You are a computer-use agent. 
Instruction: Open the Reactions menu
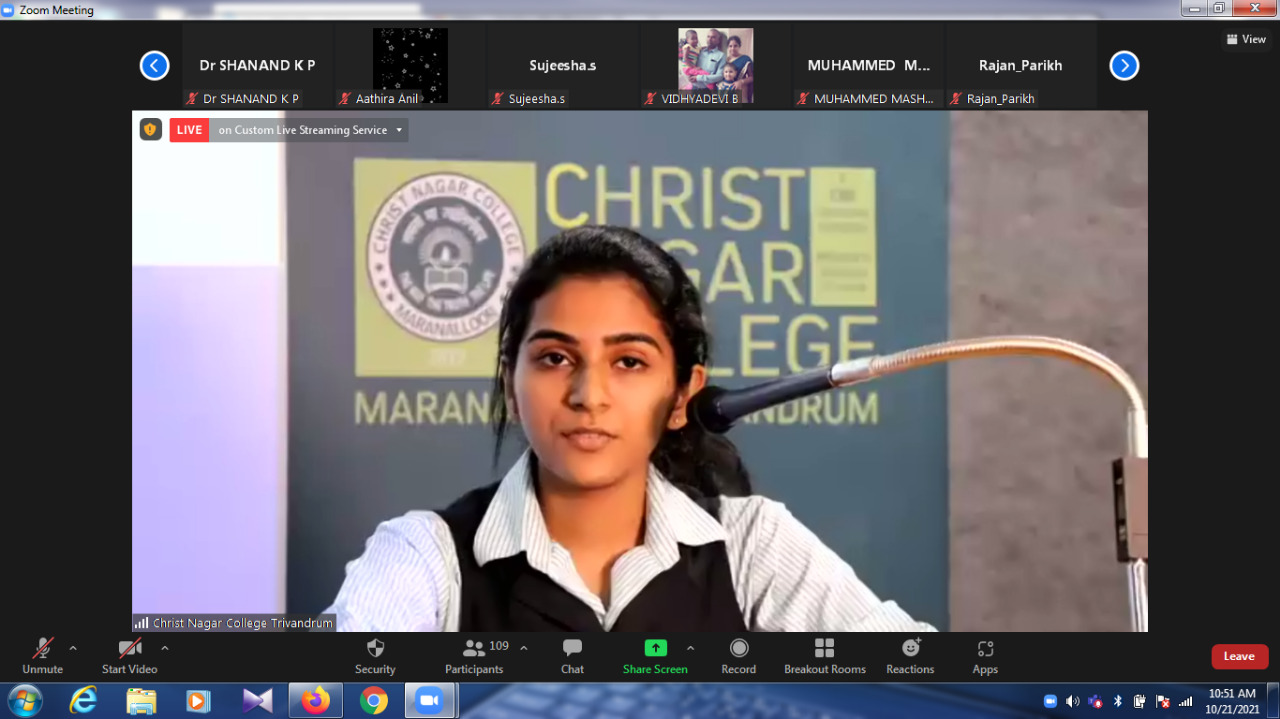point(910,655)
